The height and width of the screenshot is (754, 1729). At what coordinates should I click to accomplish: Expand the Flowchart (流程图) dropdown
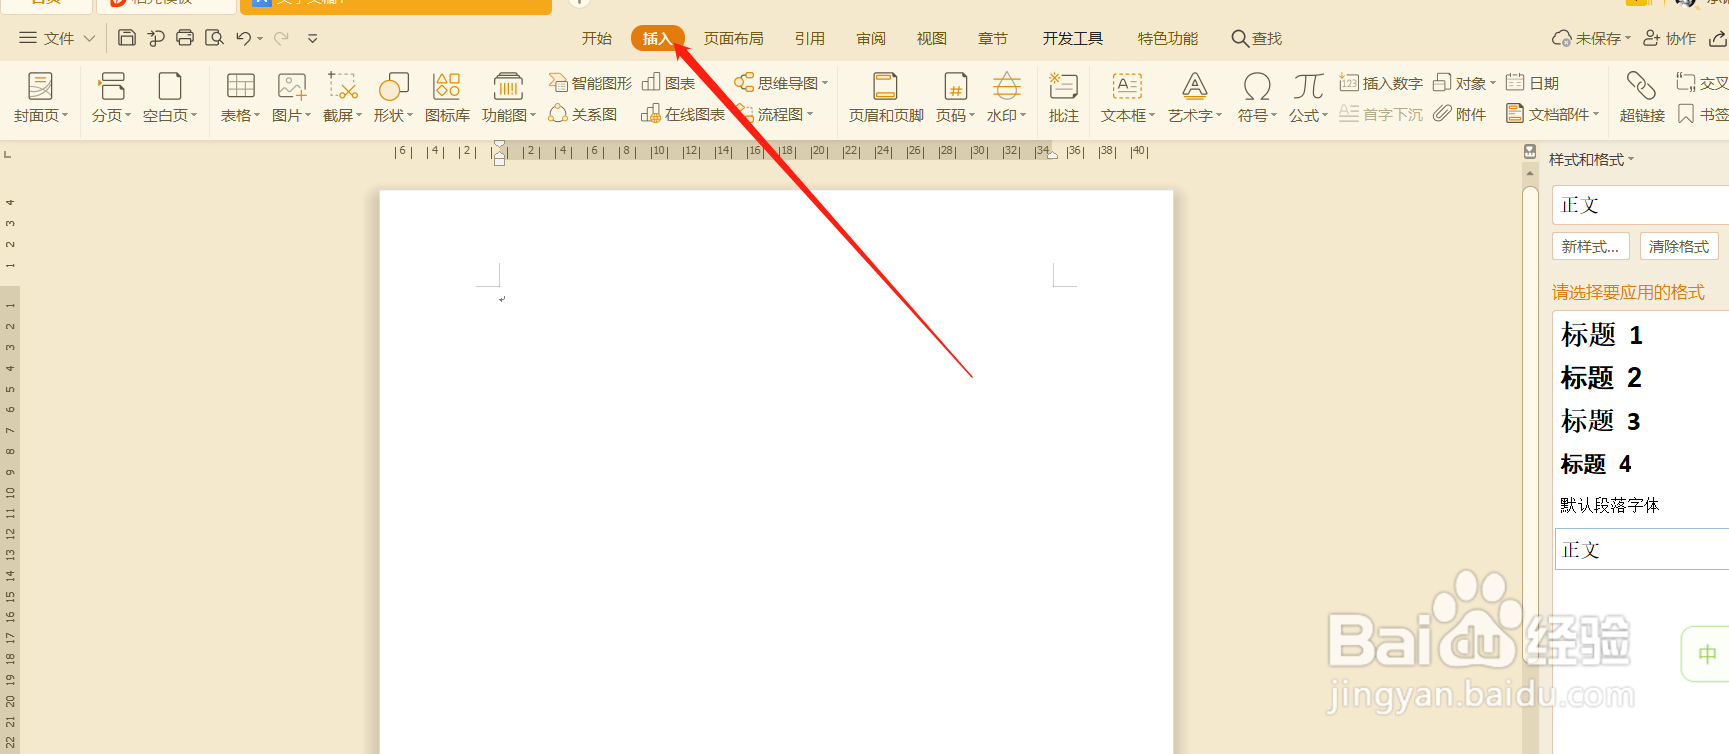pyautogui.click(x=810, y=114)
